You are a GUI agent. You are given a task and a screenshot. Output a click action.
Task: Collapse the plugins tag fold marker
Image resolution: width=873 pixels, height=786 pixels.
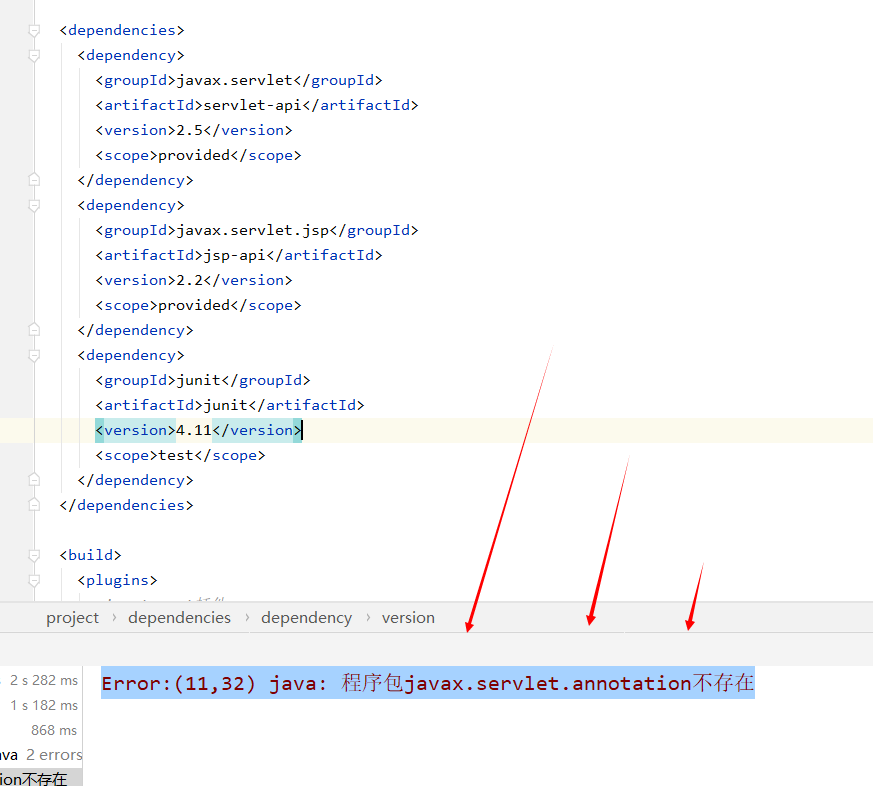pyautogui.click(x=34, y=581)
